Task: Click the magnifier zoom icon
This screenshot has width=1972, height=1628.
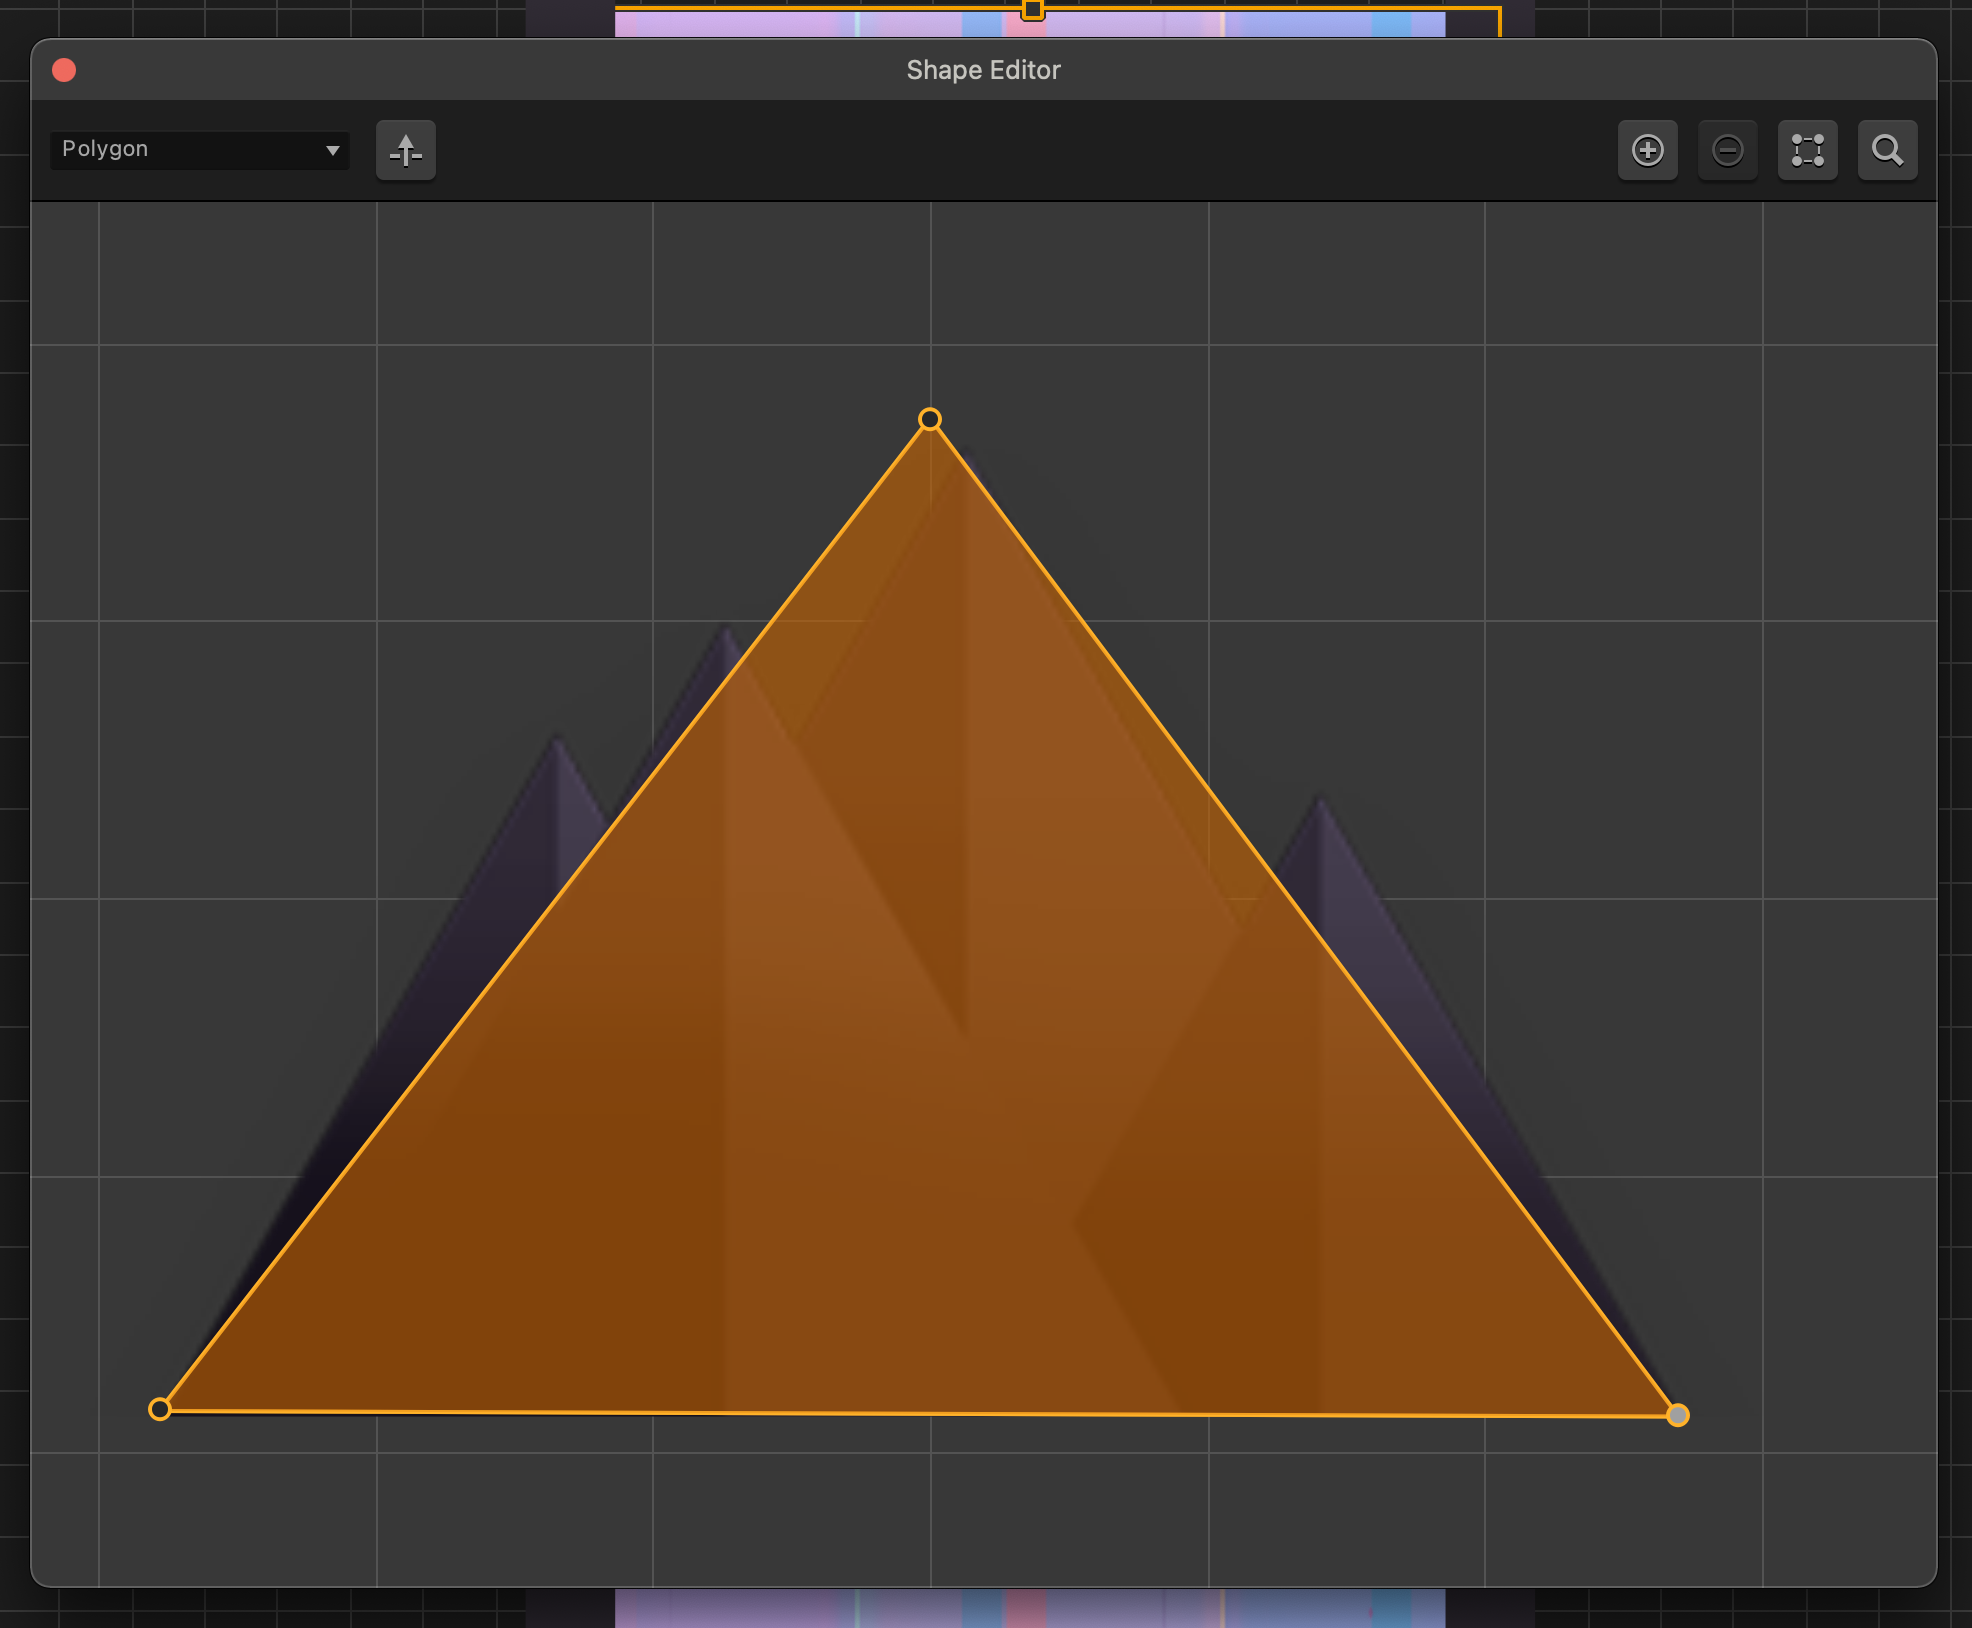Action: [1888, 150]
